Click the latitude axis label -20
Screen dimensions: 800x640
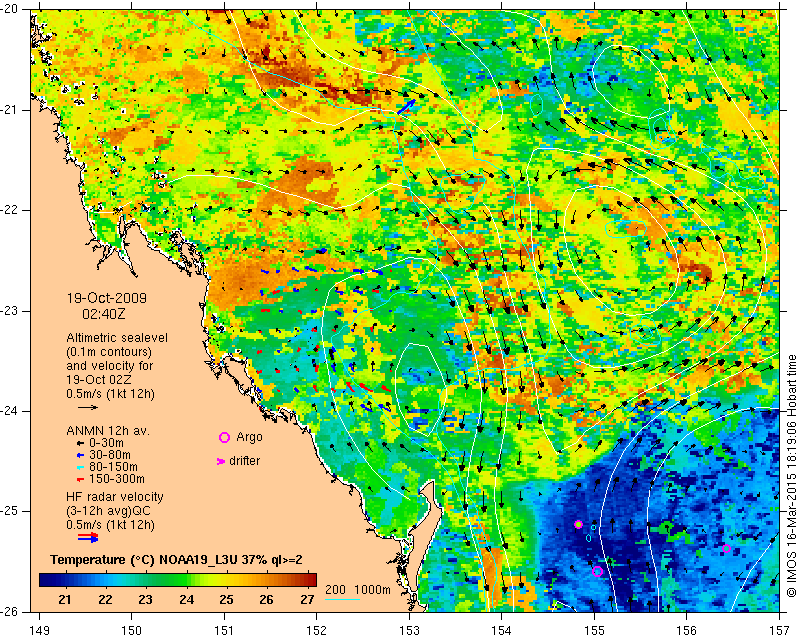[x=9, y=10]
